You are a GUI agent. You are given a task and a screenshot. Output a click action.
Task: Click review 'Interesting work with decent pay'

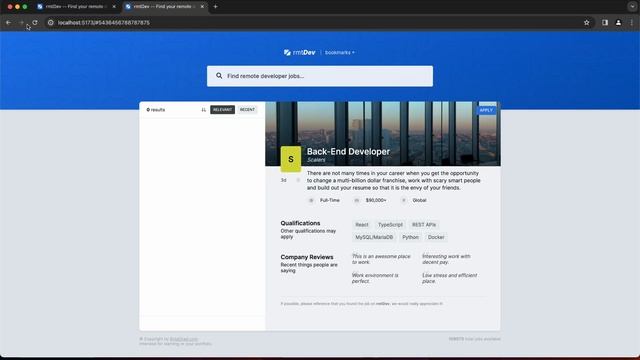(x=446, y=259)
